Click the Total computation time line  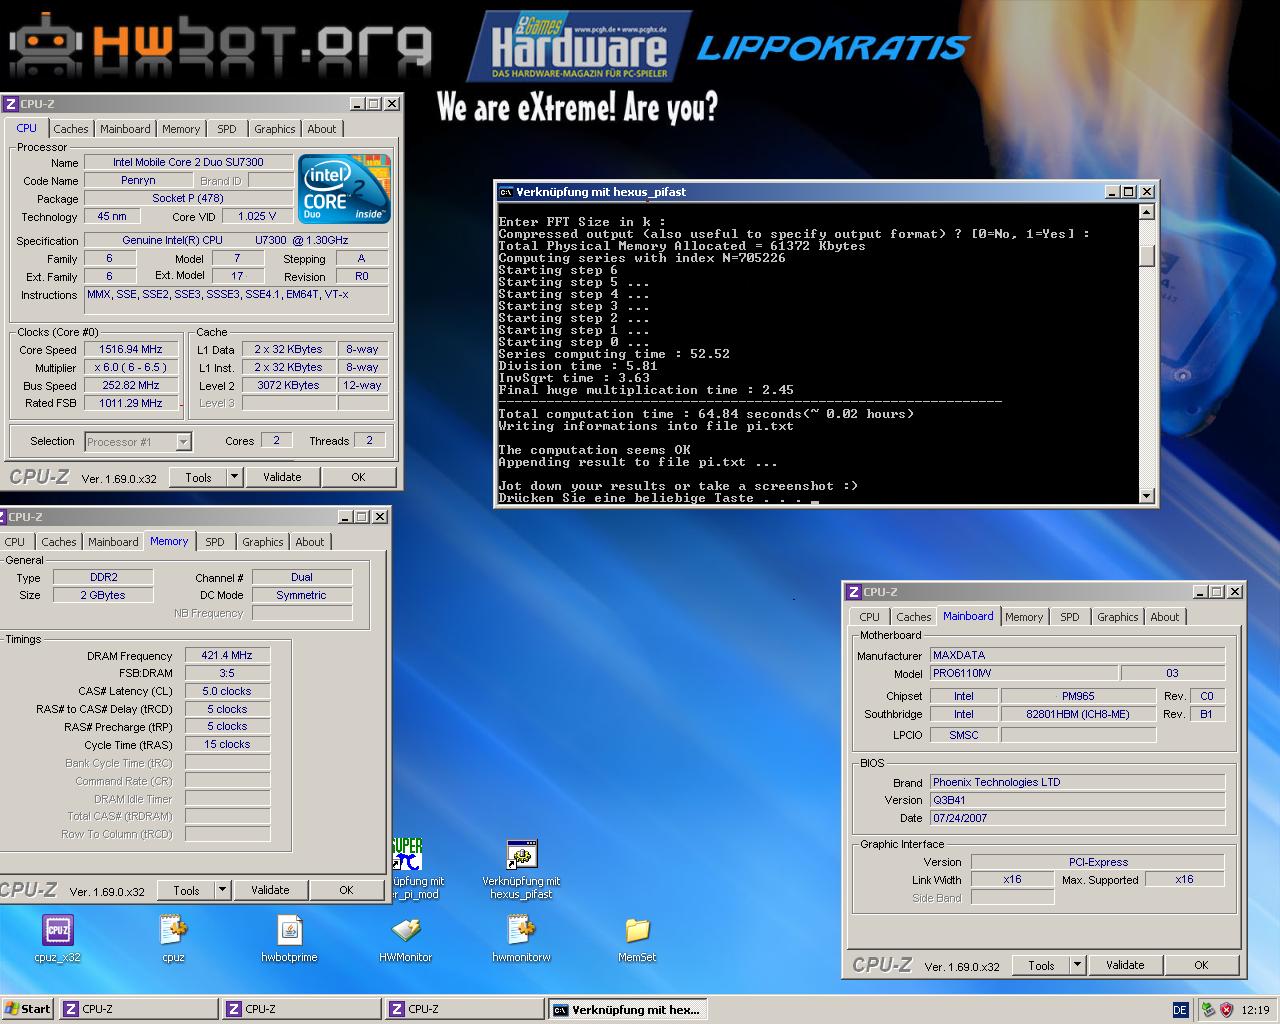click(706, 414)
